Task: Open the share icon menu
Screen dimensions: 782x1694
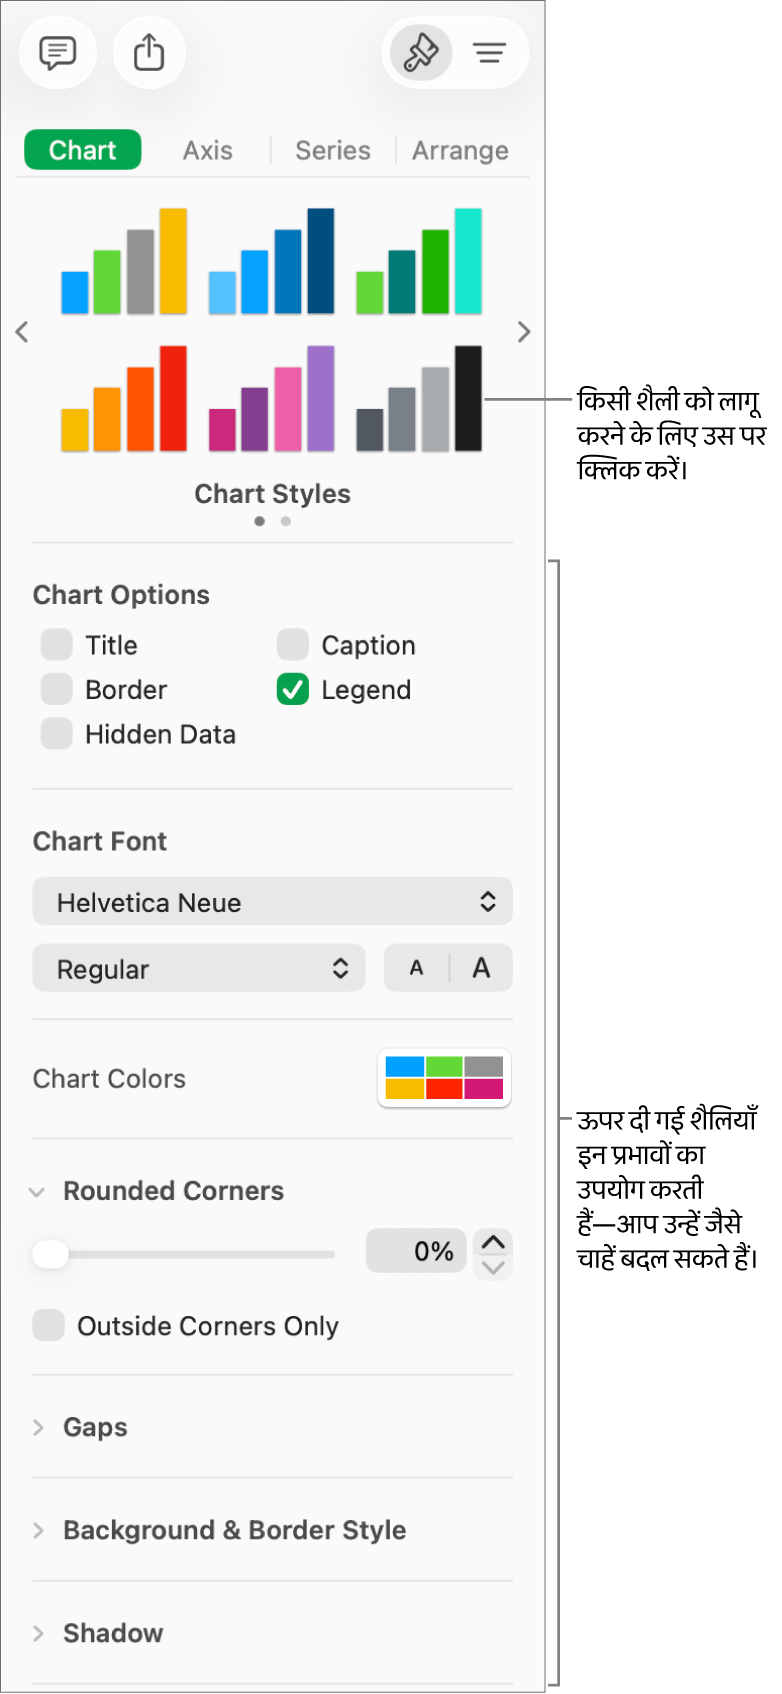Action: point(149,52)
